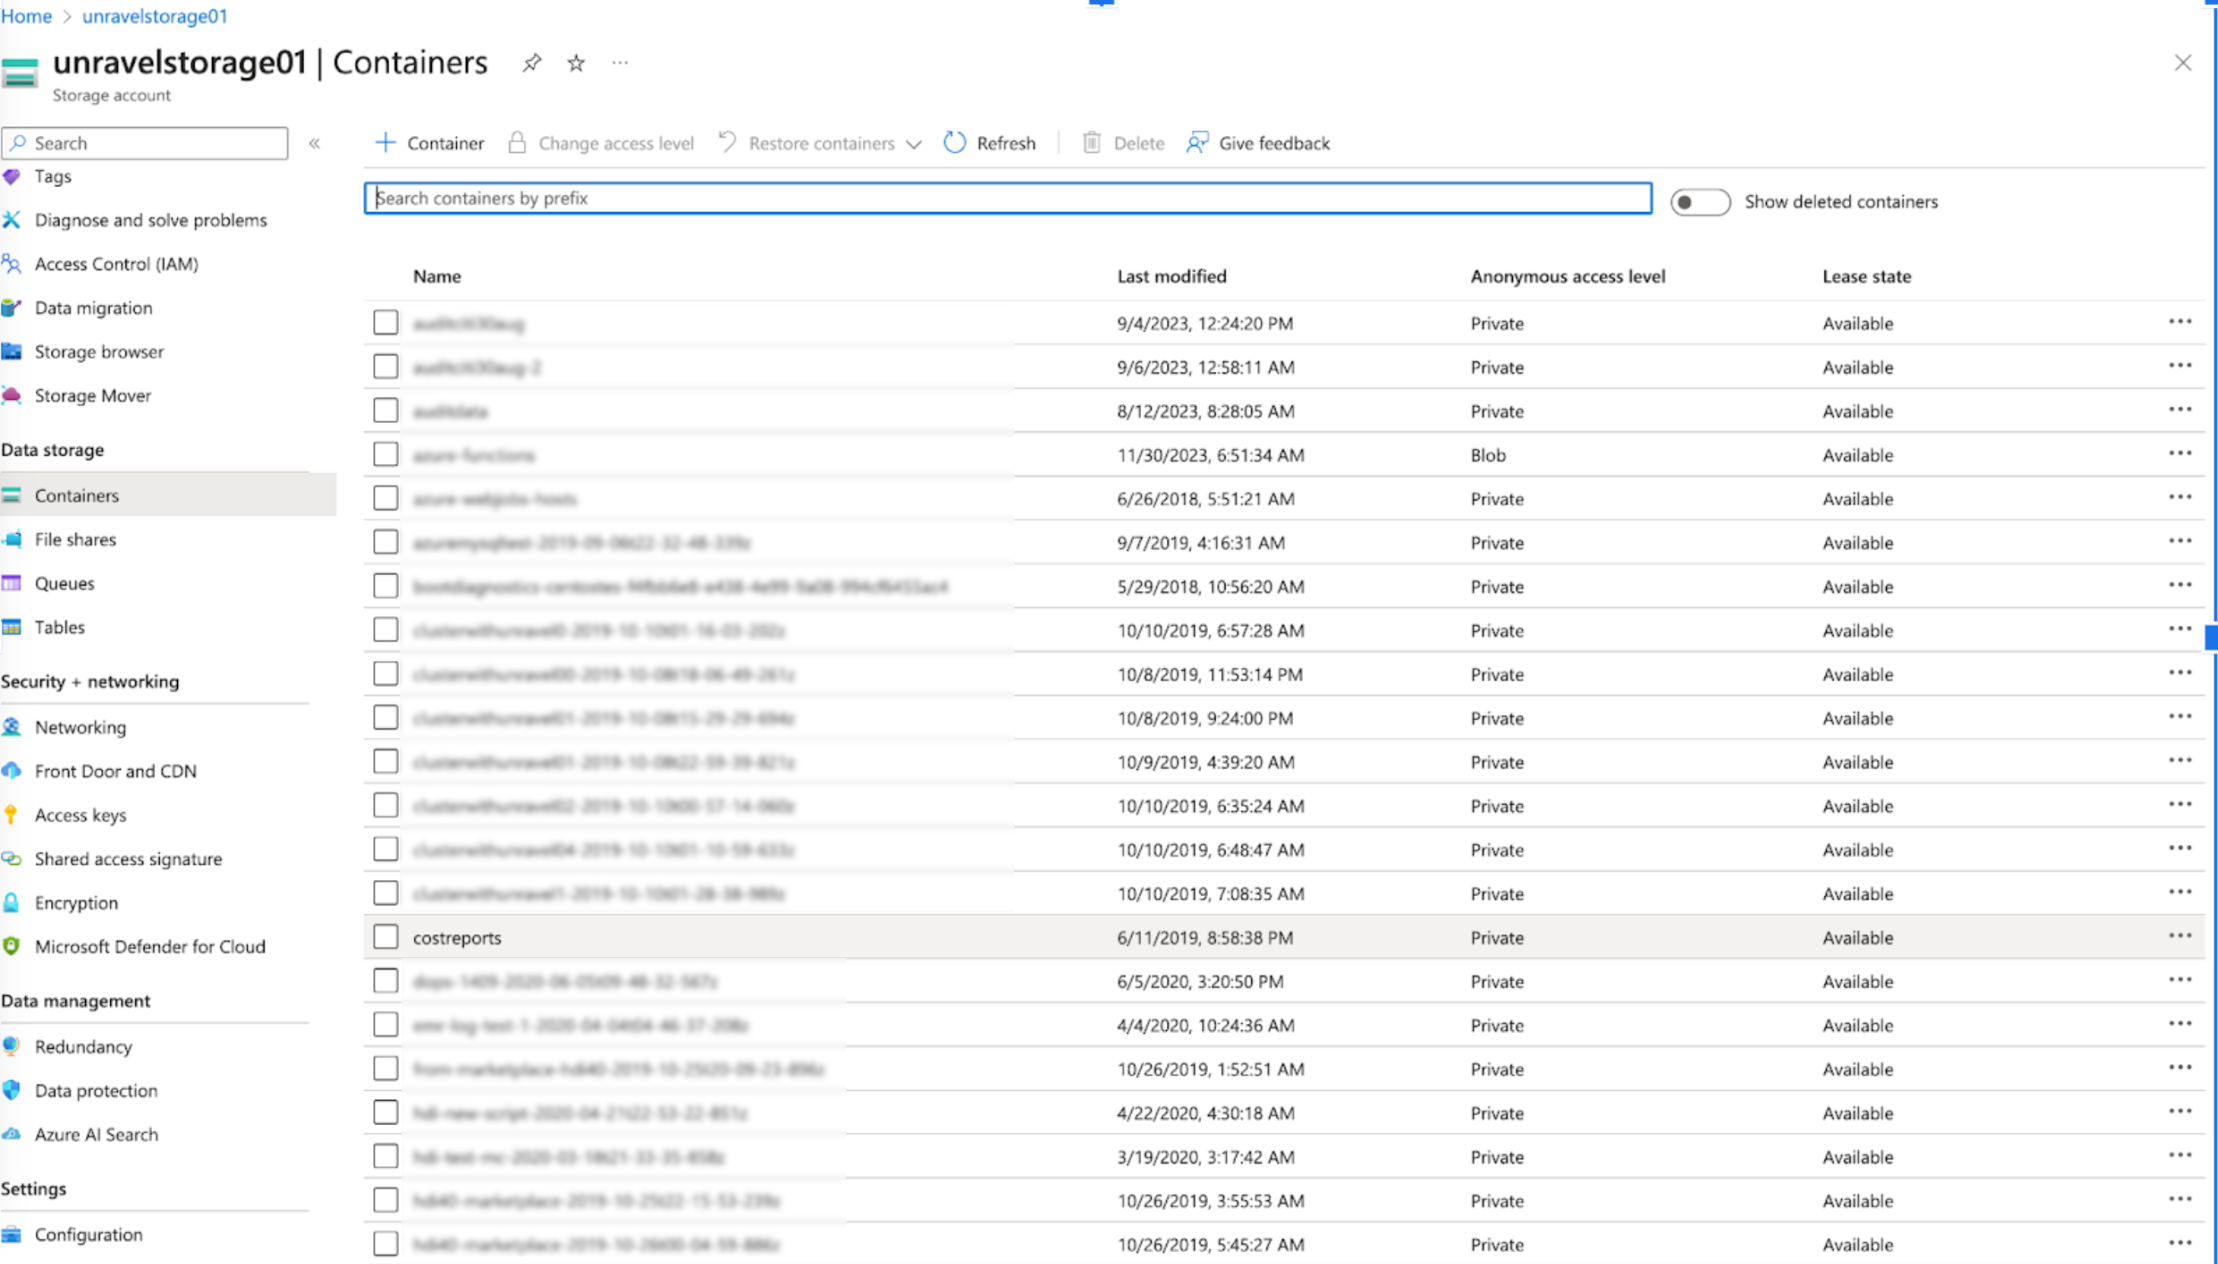Open context menu for costreports row
Screen dimensions: 2218x1264
click(2180, 936)
